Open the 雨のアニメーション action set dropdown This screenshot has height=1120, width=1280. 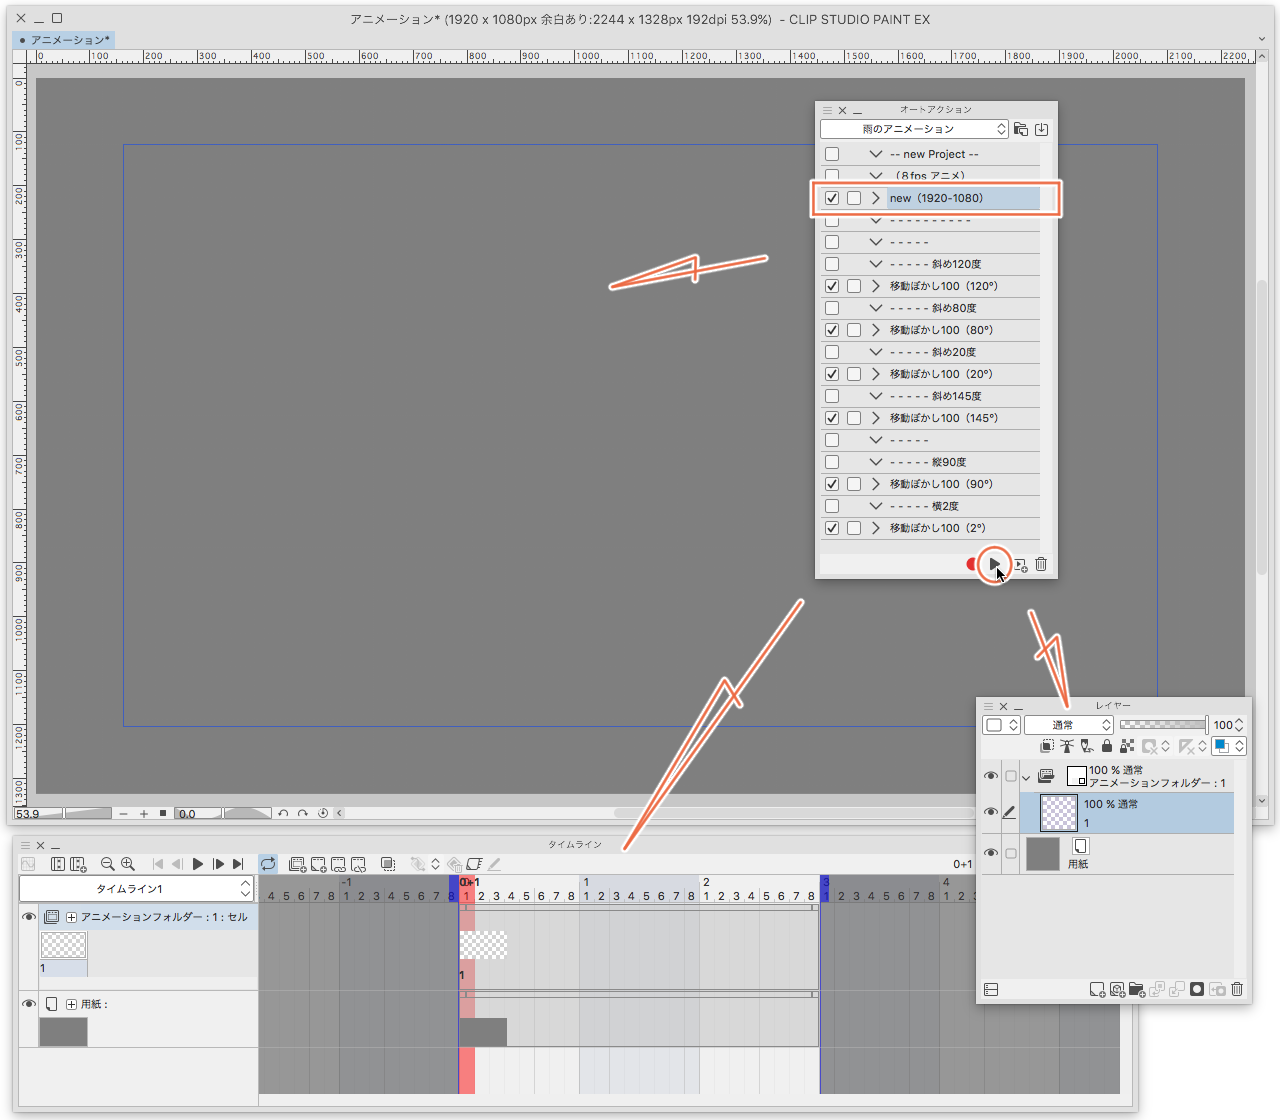coord(914,129)
